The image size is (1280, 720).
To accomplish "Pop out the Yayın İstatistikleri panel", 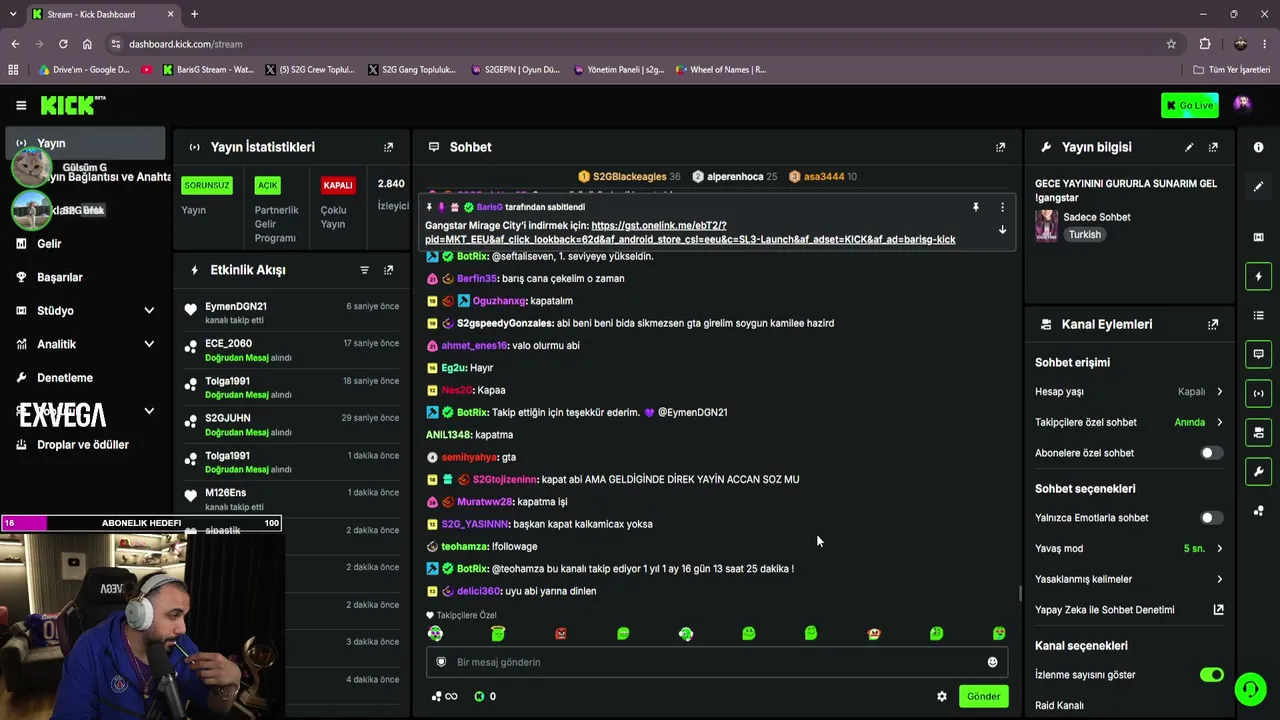I will pos(389,147).
